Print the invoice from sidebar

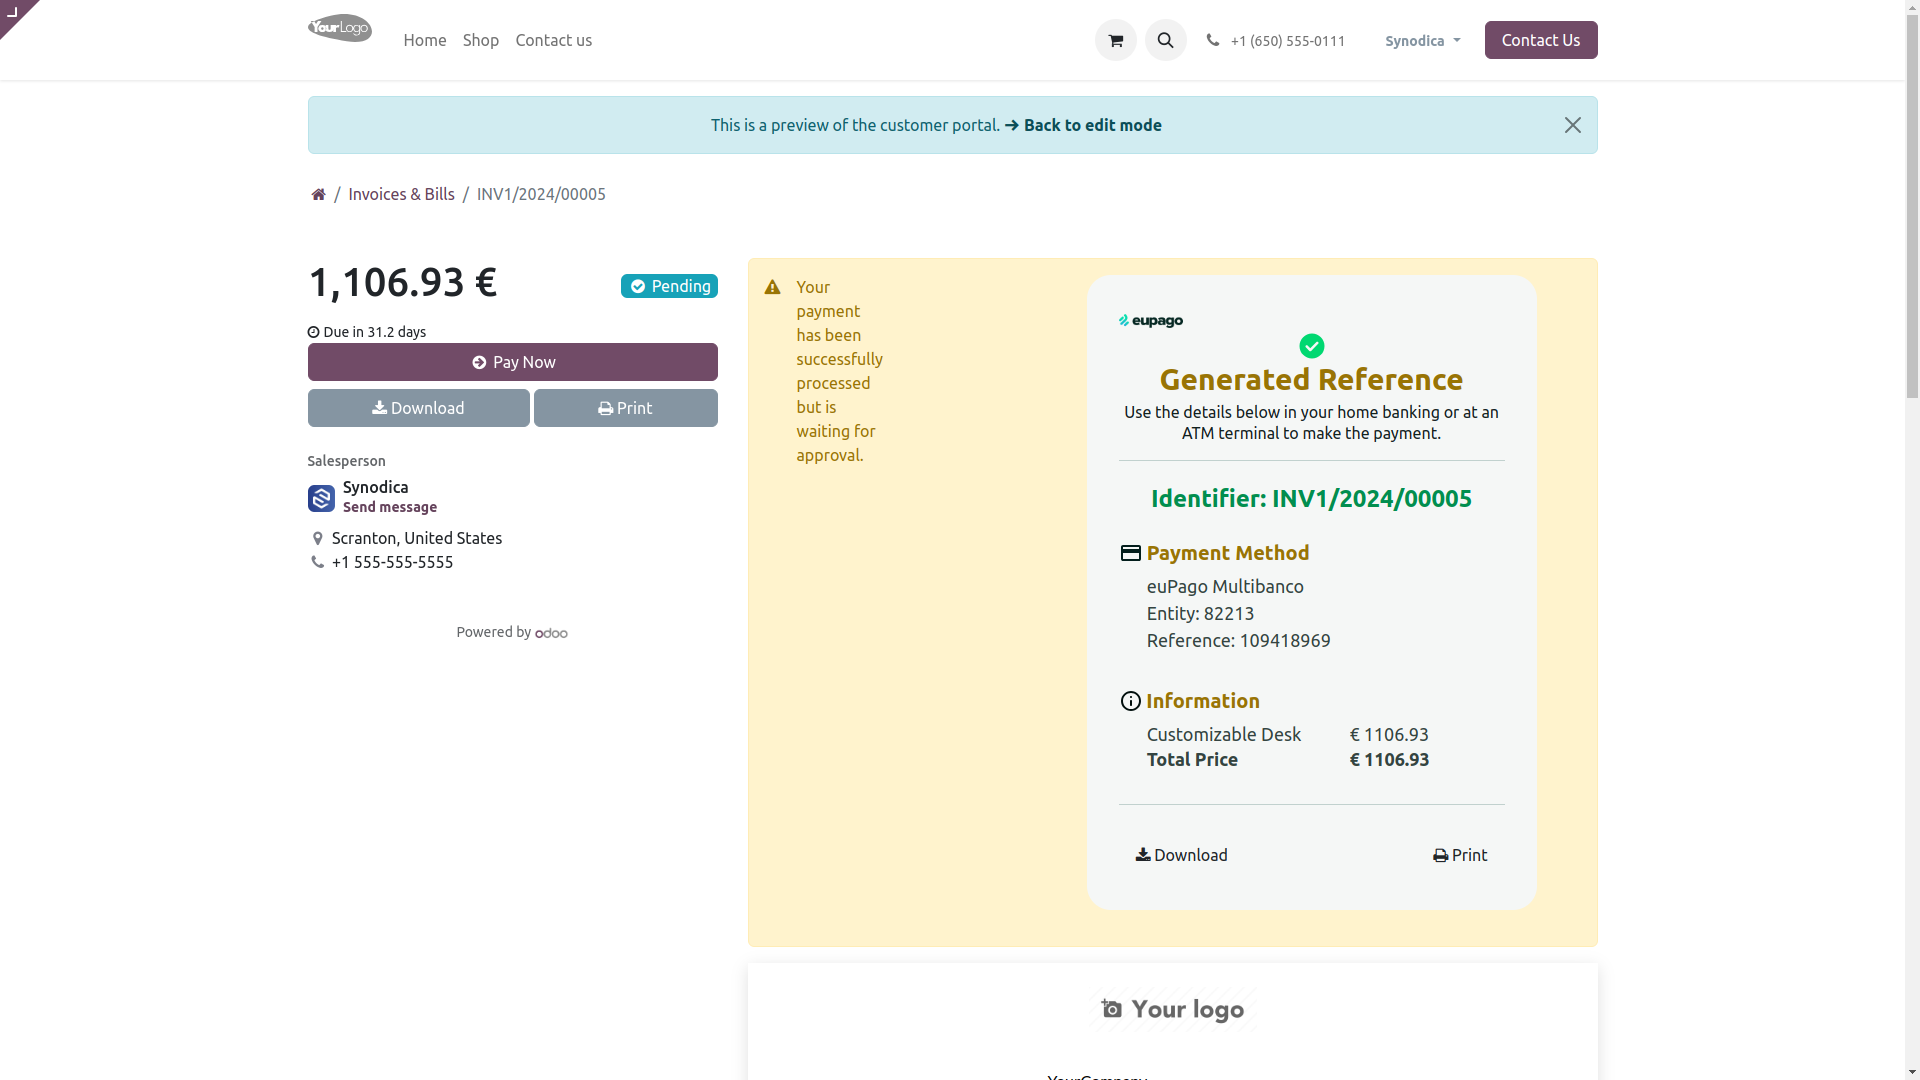tap(625, 408)
